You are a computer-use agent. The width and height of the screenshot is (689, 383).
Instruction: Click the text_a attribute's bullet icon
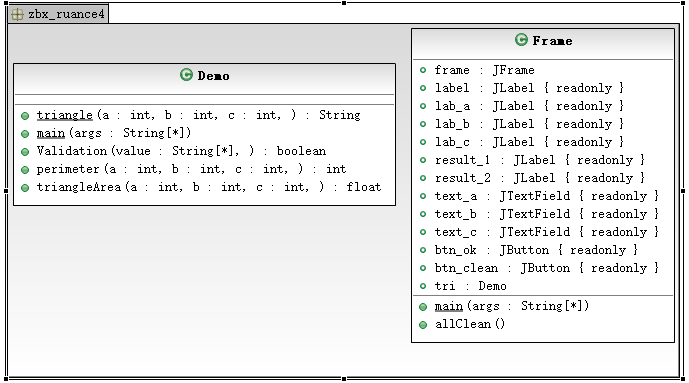pos(423,196)
